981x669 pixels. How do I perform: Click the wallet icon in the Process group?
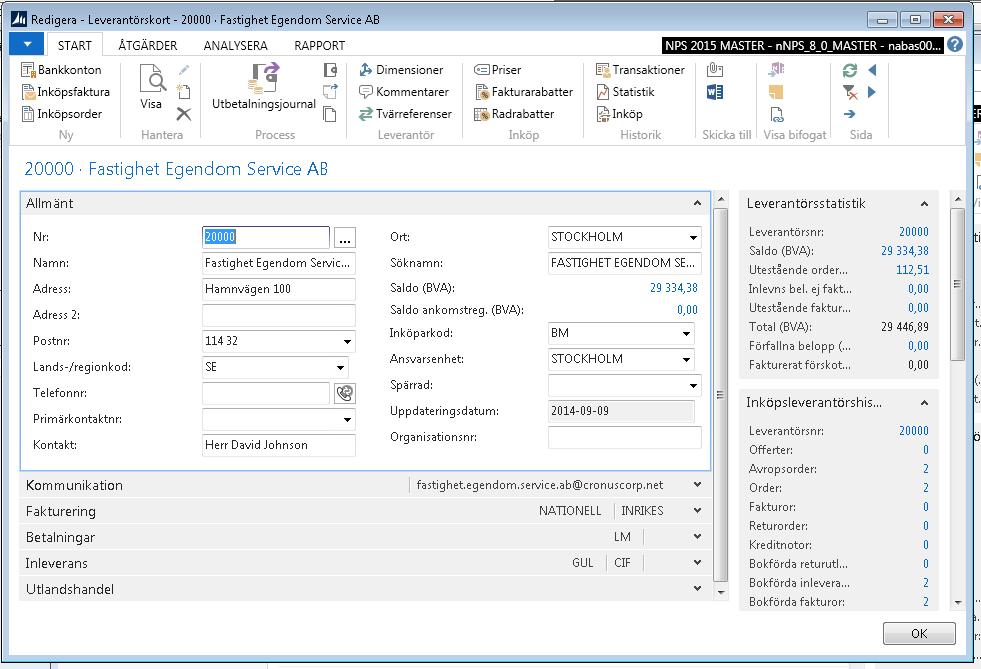click(x=330, y=70)
